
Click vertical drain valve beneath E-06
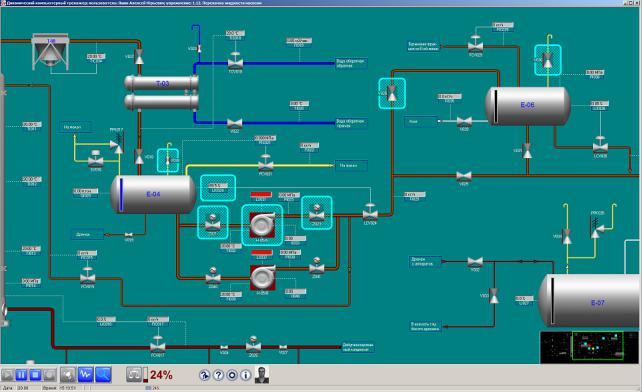(527, 151)
